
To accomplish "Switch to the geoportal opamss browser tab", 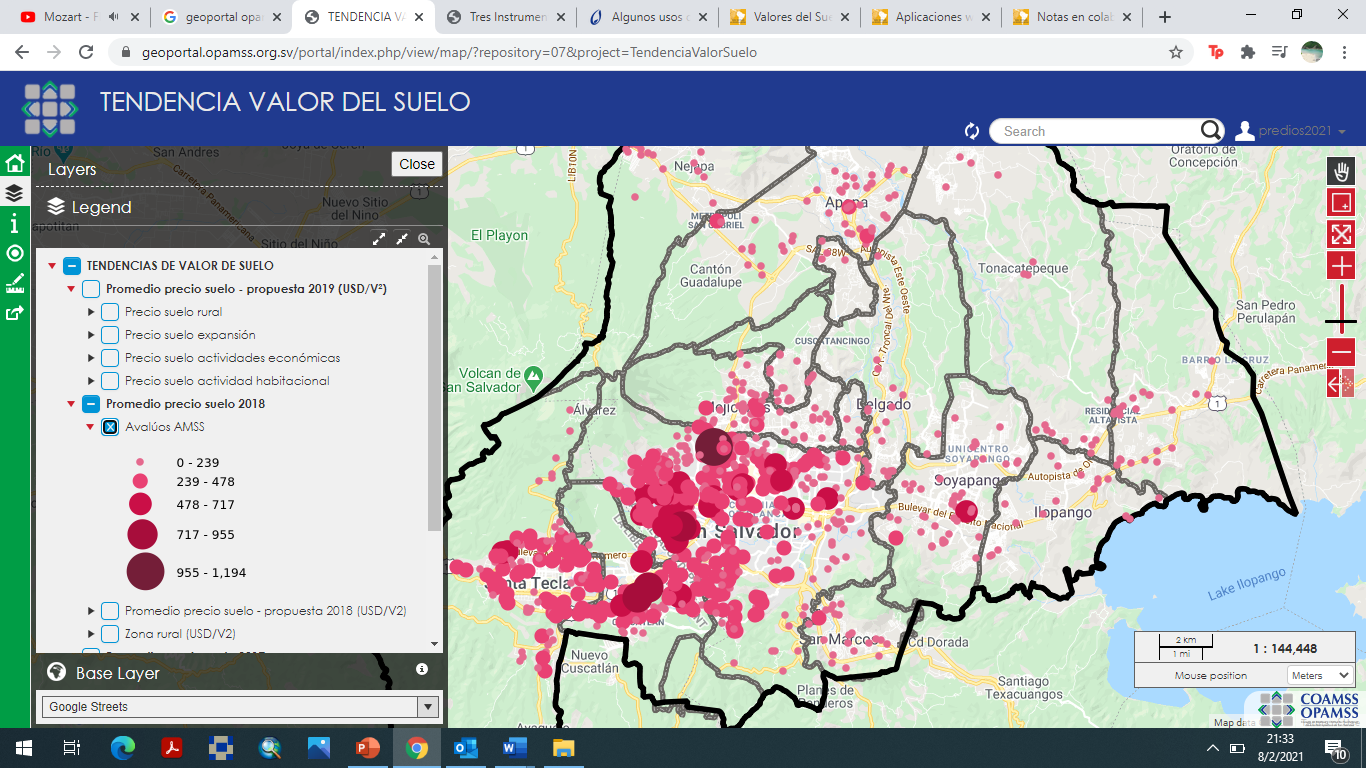I will [221, 17].
